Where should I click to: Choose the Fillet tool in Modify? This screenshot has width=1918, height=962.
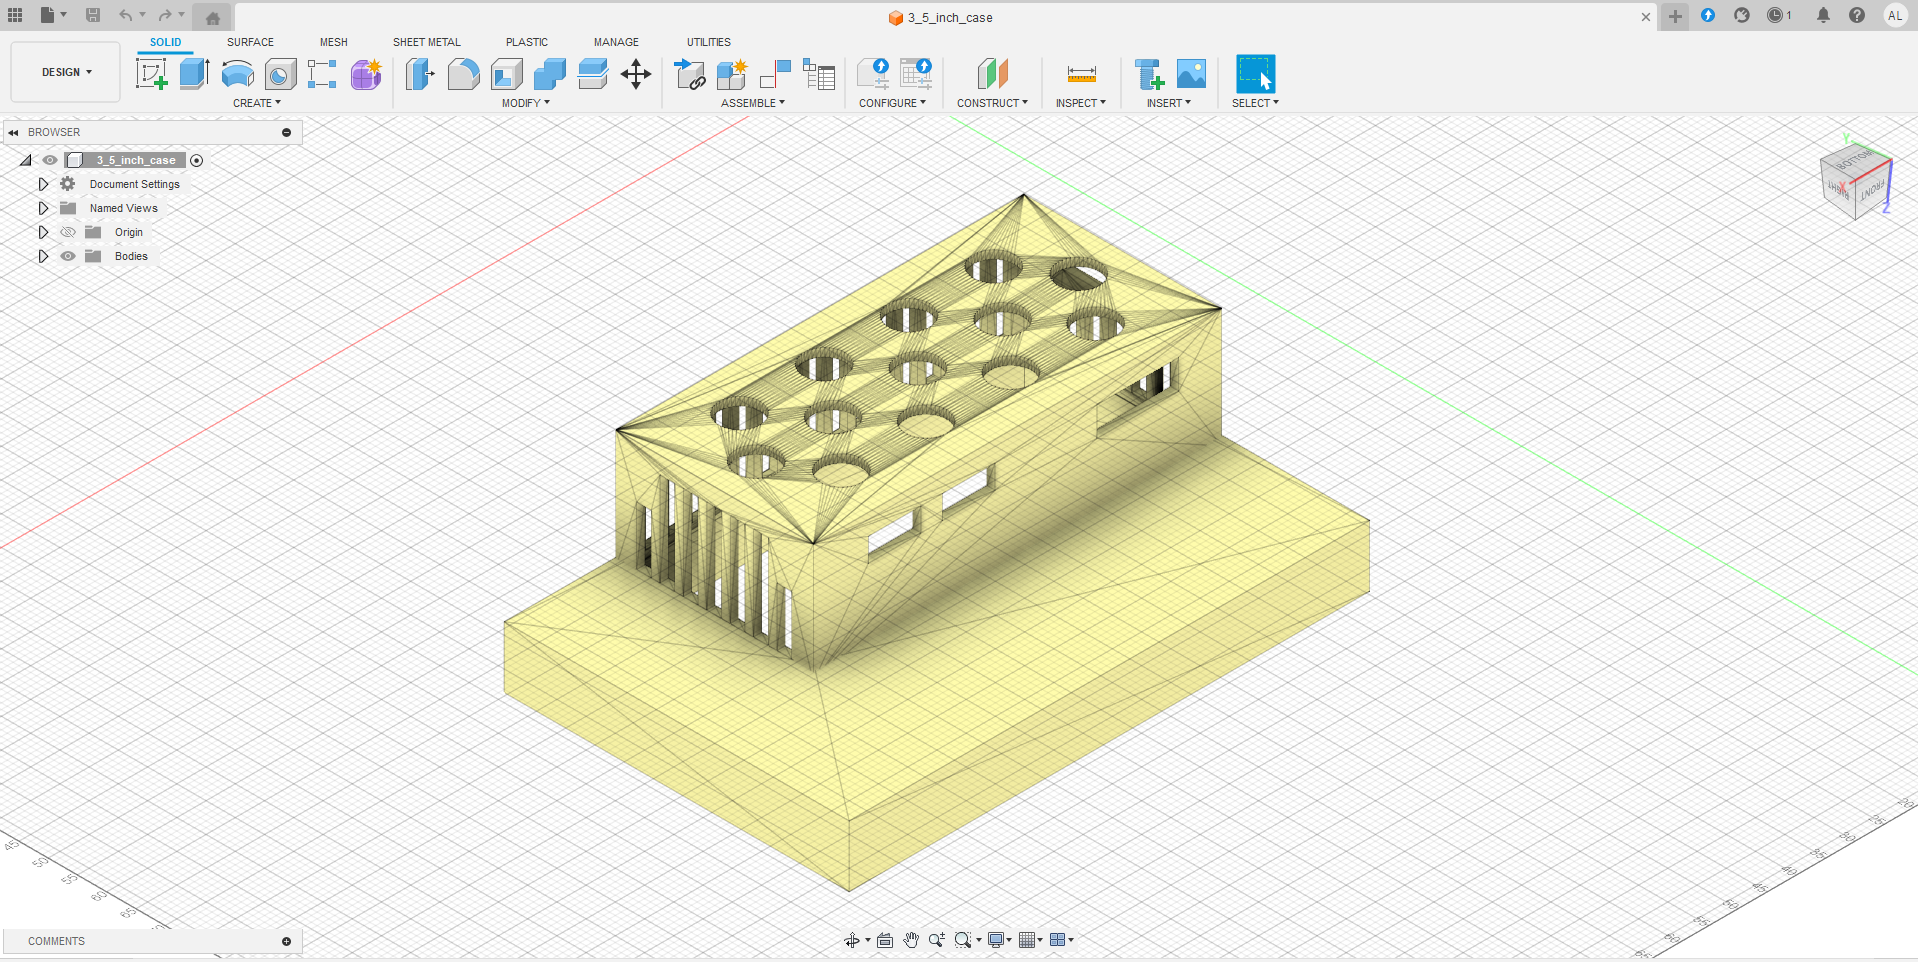tap(463, 74)
